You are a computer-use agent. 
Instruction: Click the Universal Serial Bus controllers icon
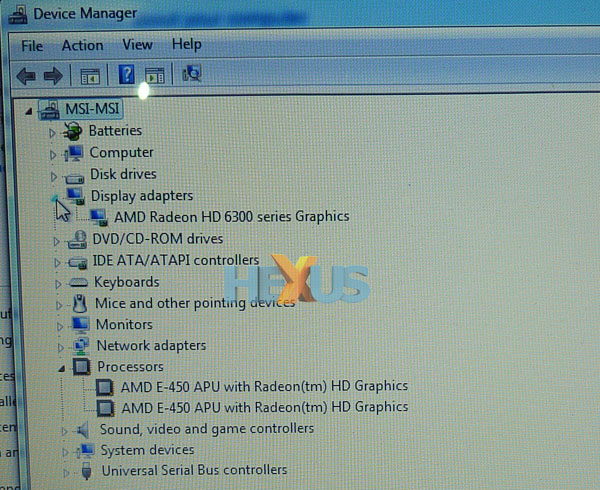coord(87,470)
